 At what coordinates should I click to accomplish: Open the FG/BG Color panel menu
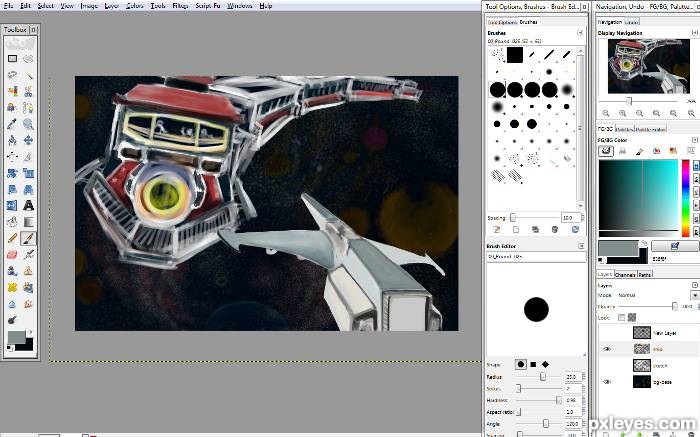pos(695,140)
